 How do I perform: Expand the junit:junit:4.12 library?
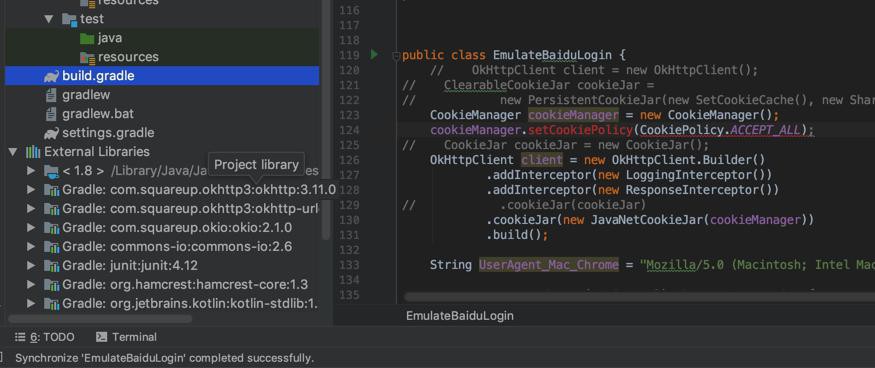[31, 266]
